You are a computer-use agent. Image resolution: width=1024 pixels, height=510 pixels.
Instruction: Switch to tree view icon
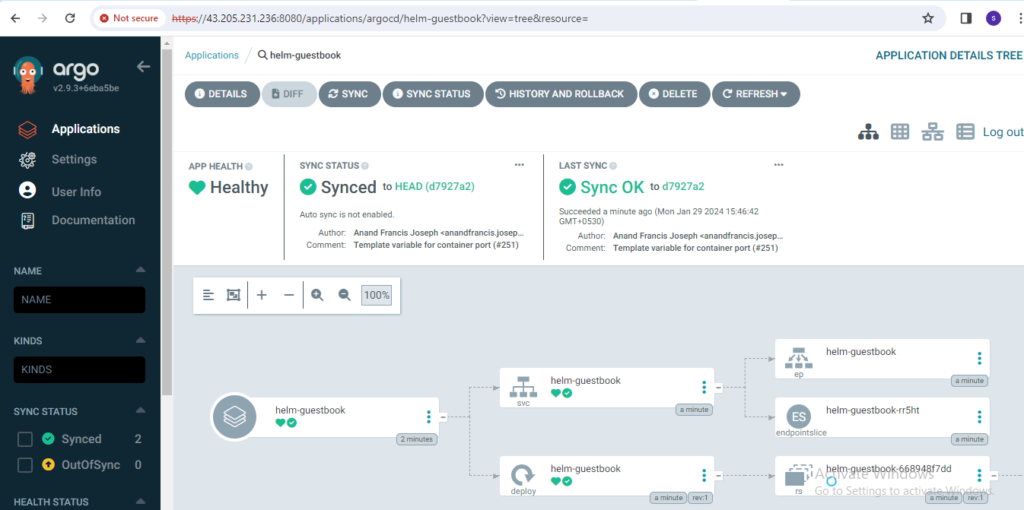[x=868, y=132]
